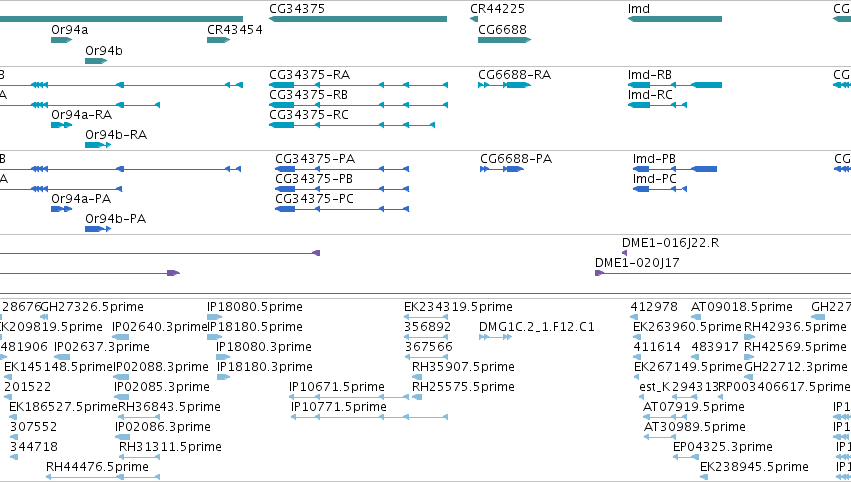The width and height of the screenshot is (851, 482).
Task: Click the Imd gene bar
Action: coord(675,19)
